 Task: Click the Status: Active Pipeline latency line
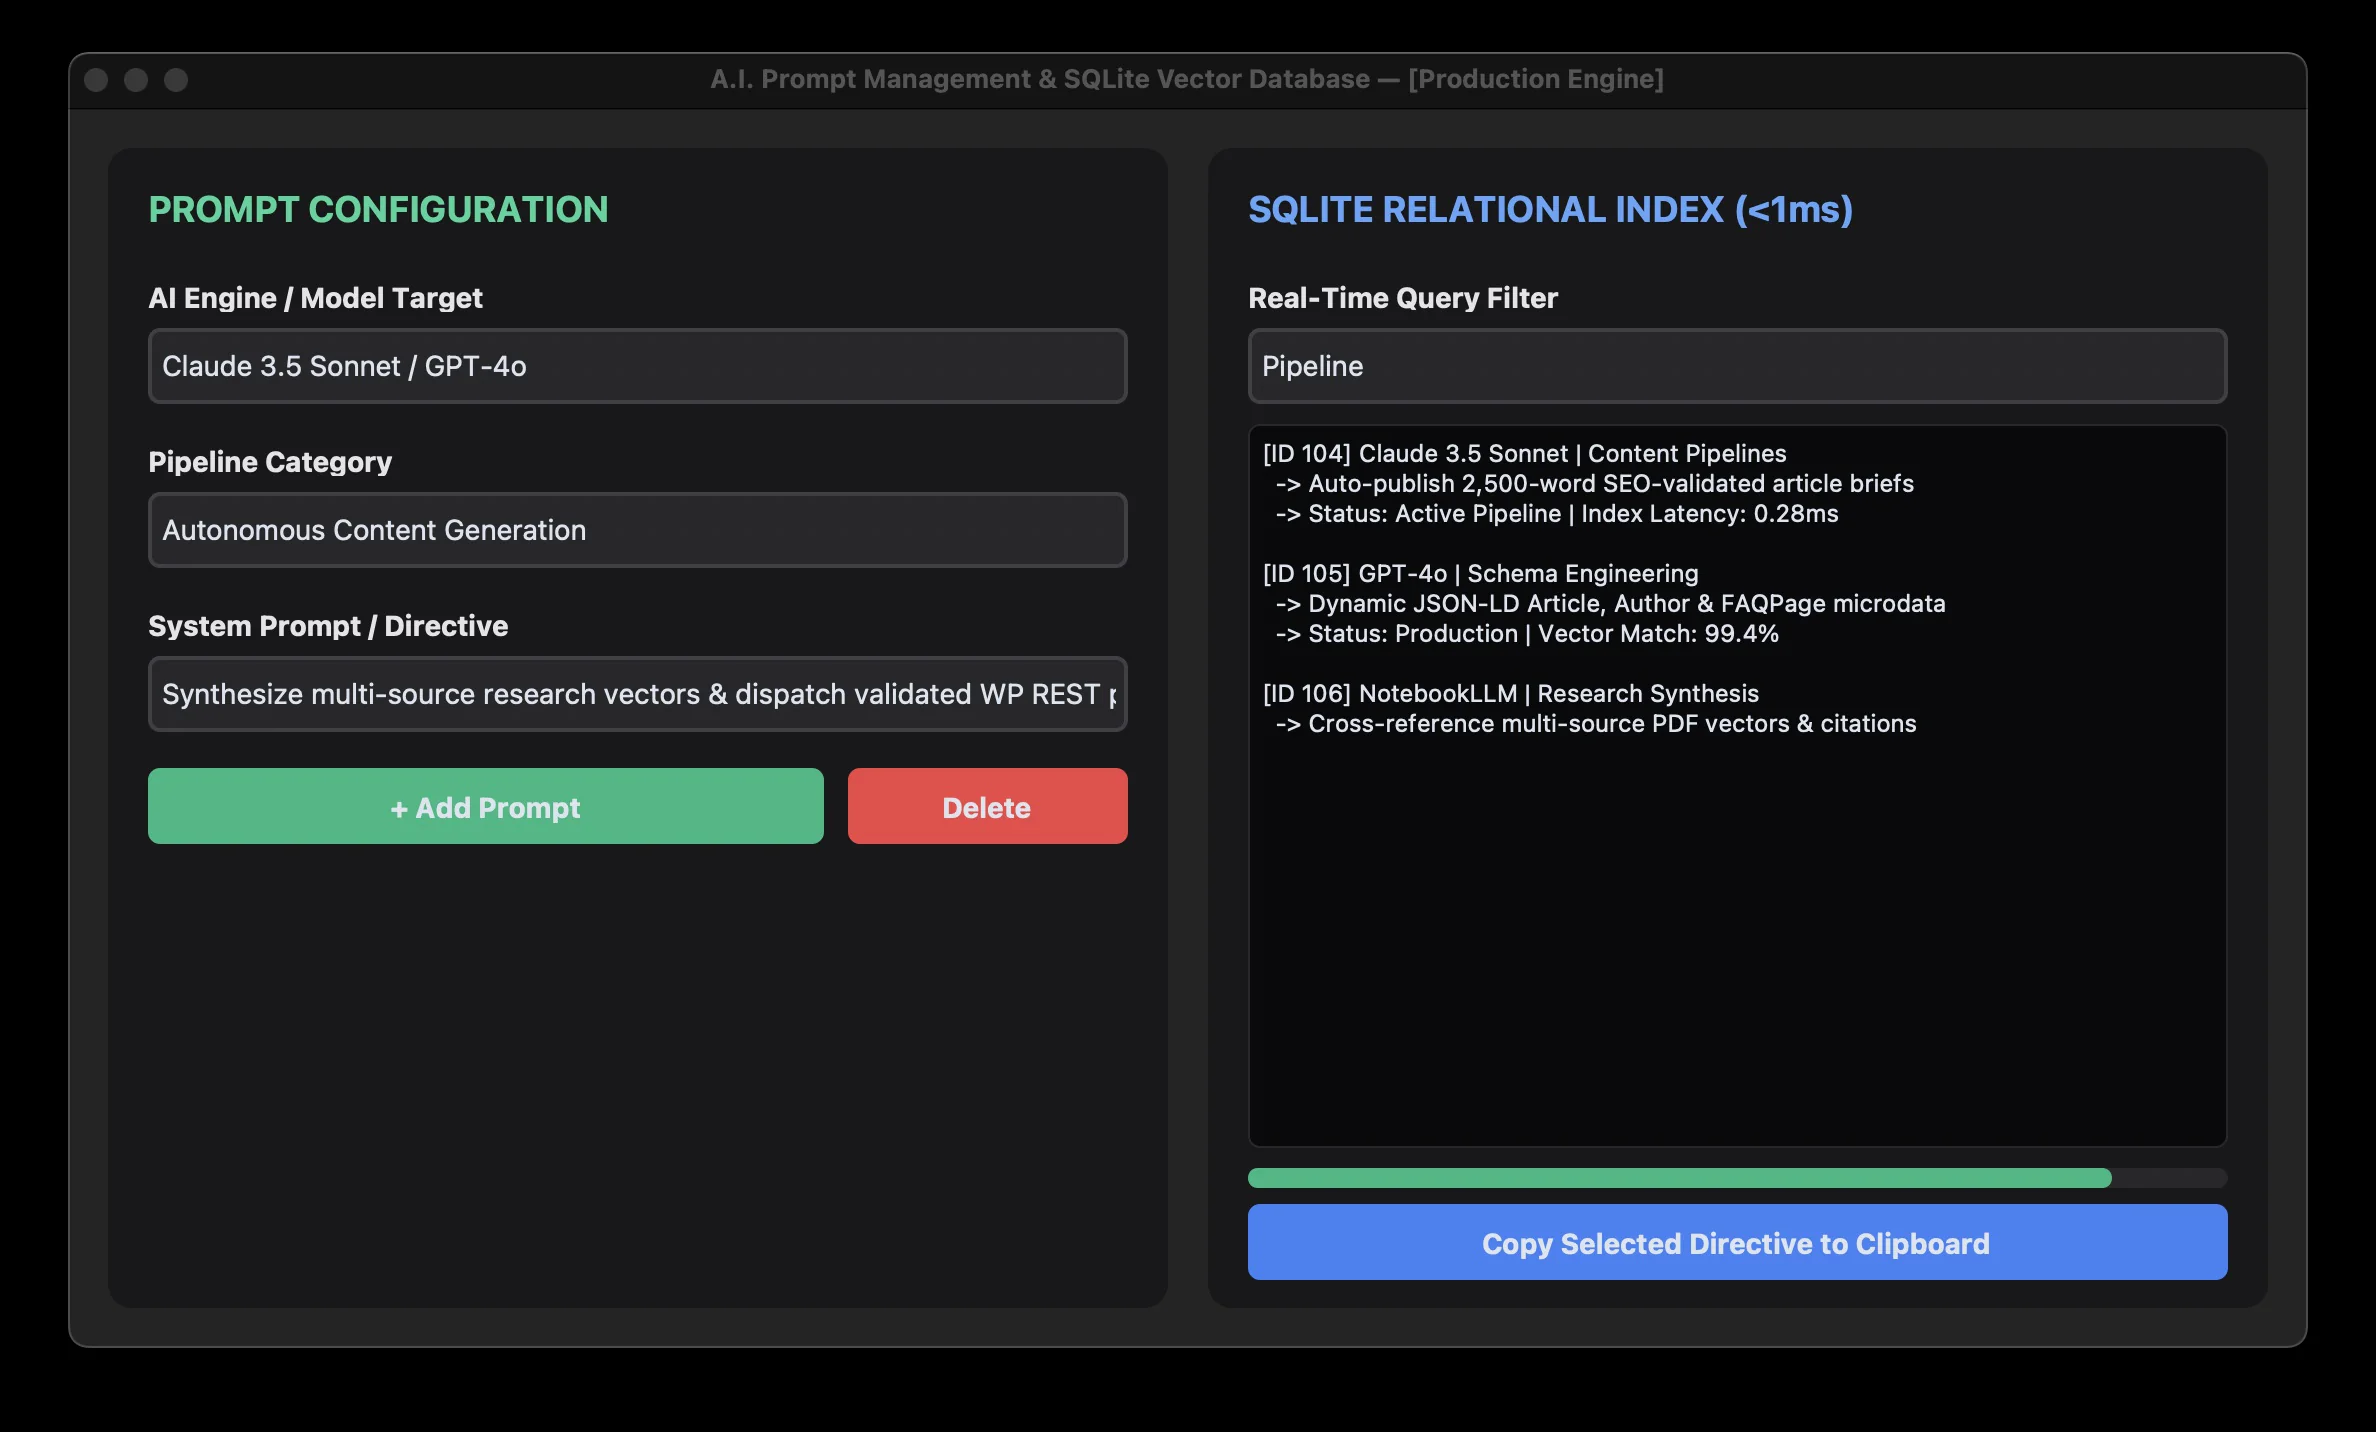[1557, 513]
